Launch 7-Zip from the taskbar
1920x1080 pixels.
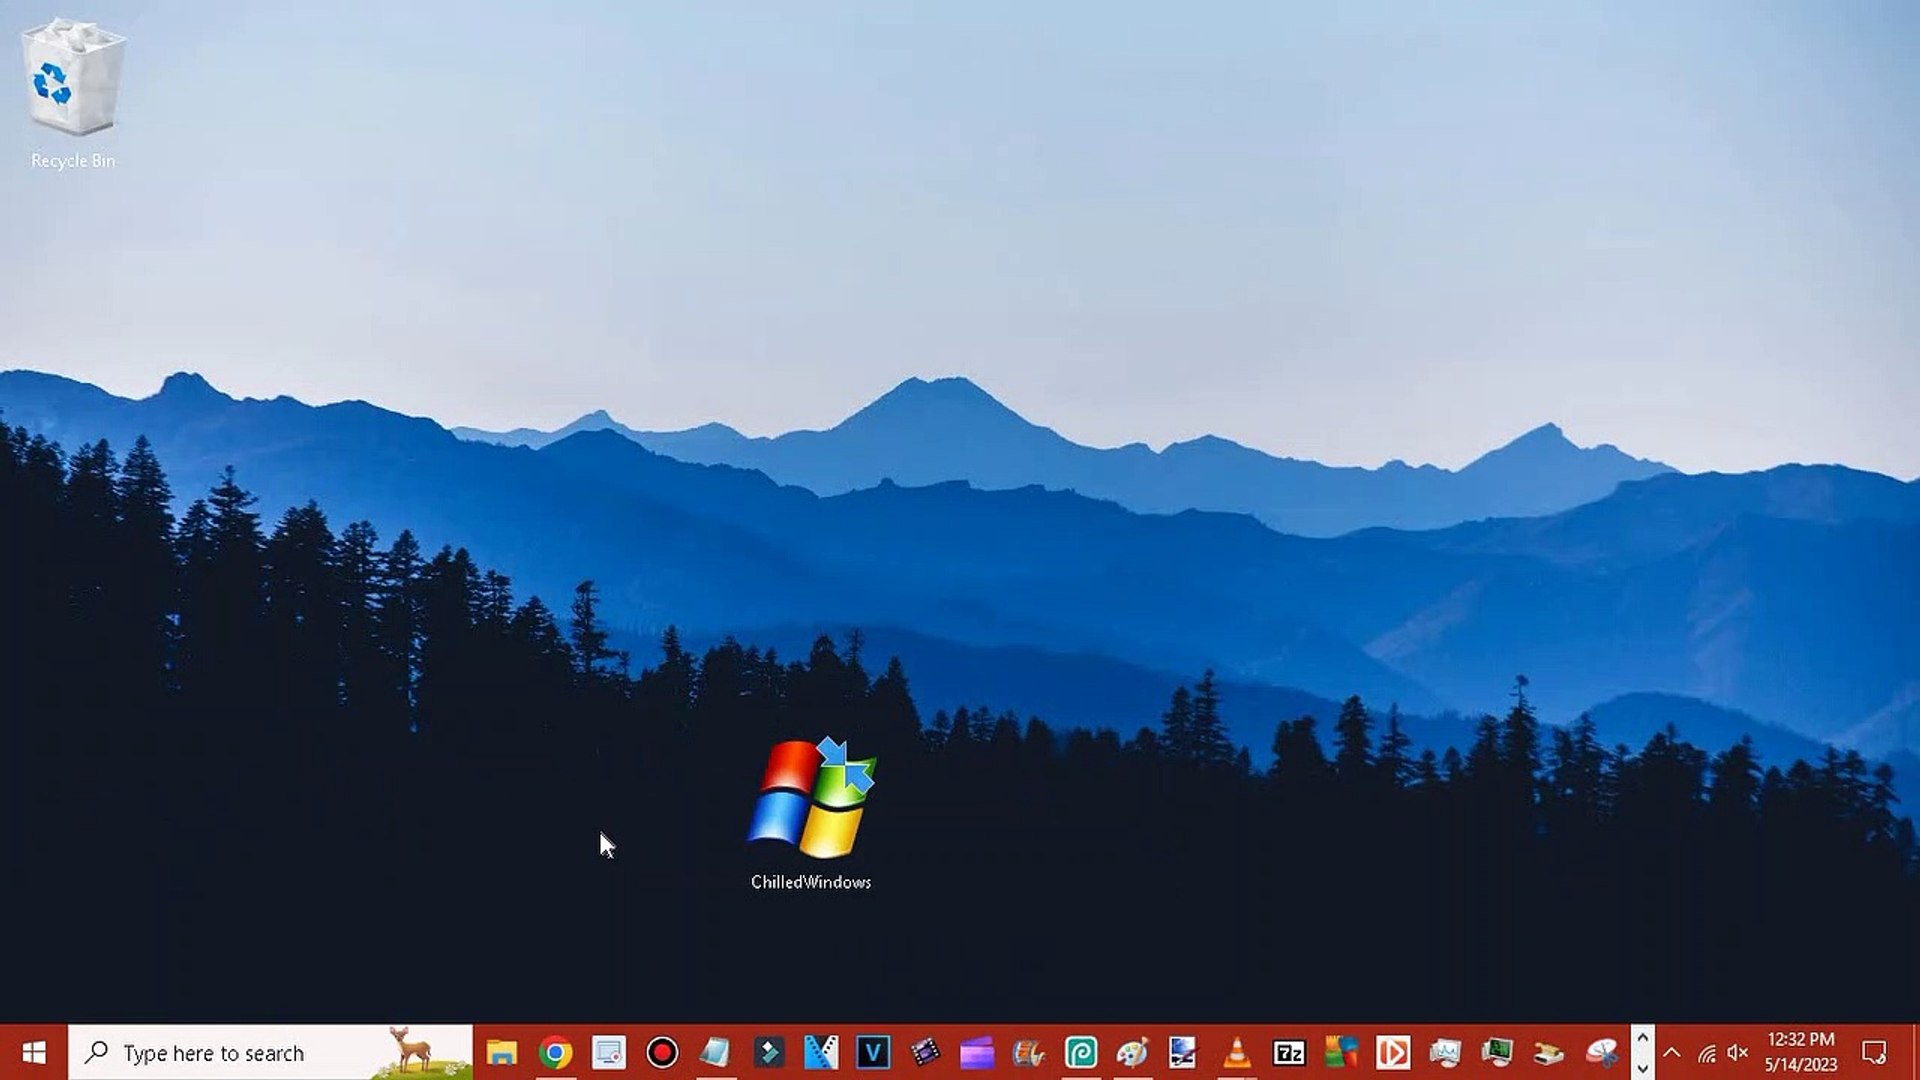(x=1289, y=1053)
